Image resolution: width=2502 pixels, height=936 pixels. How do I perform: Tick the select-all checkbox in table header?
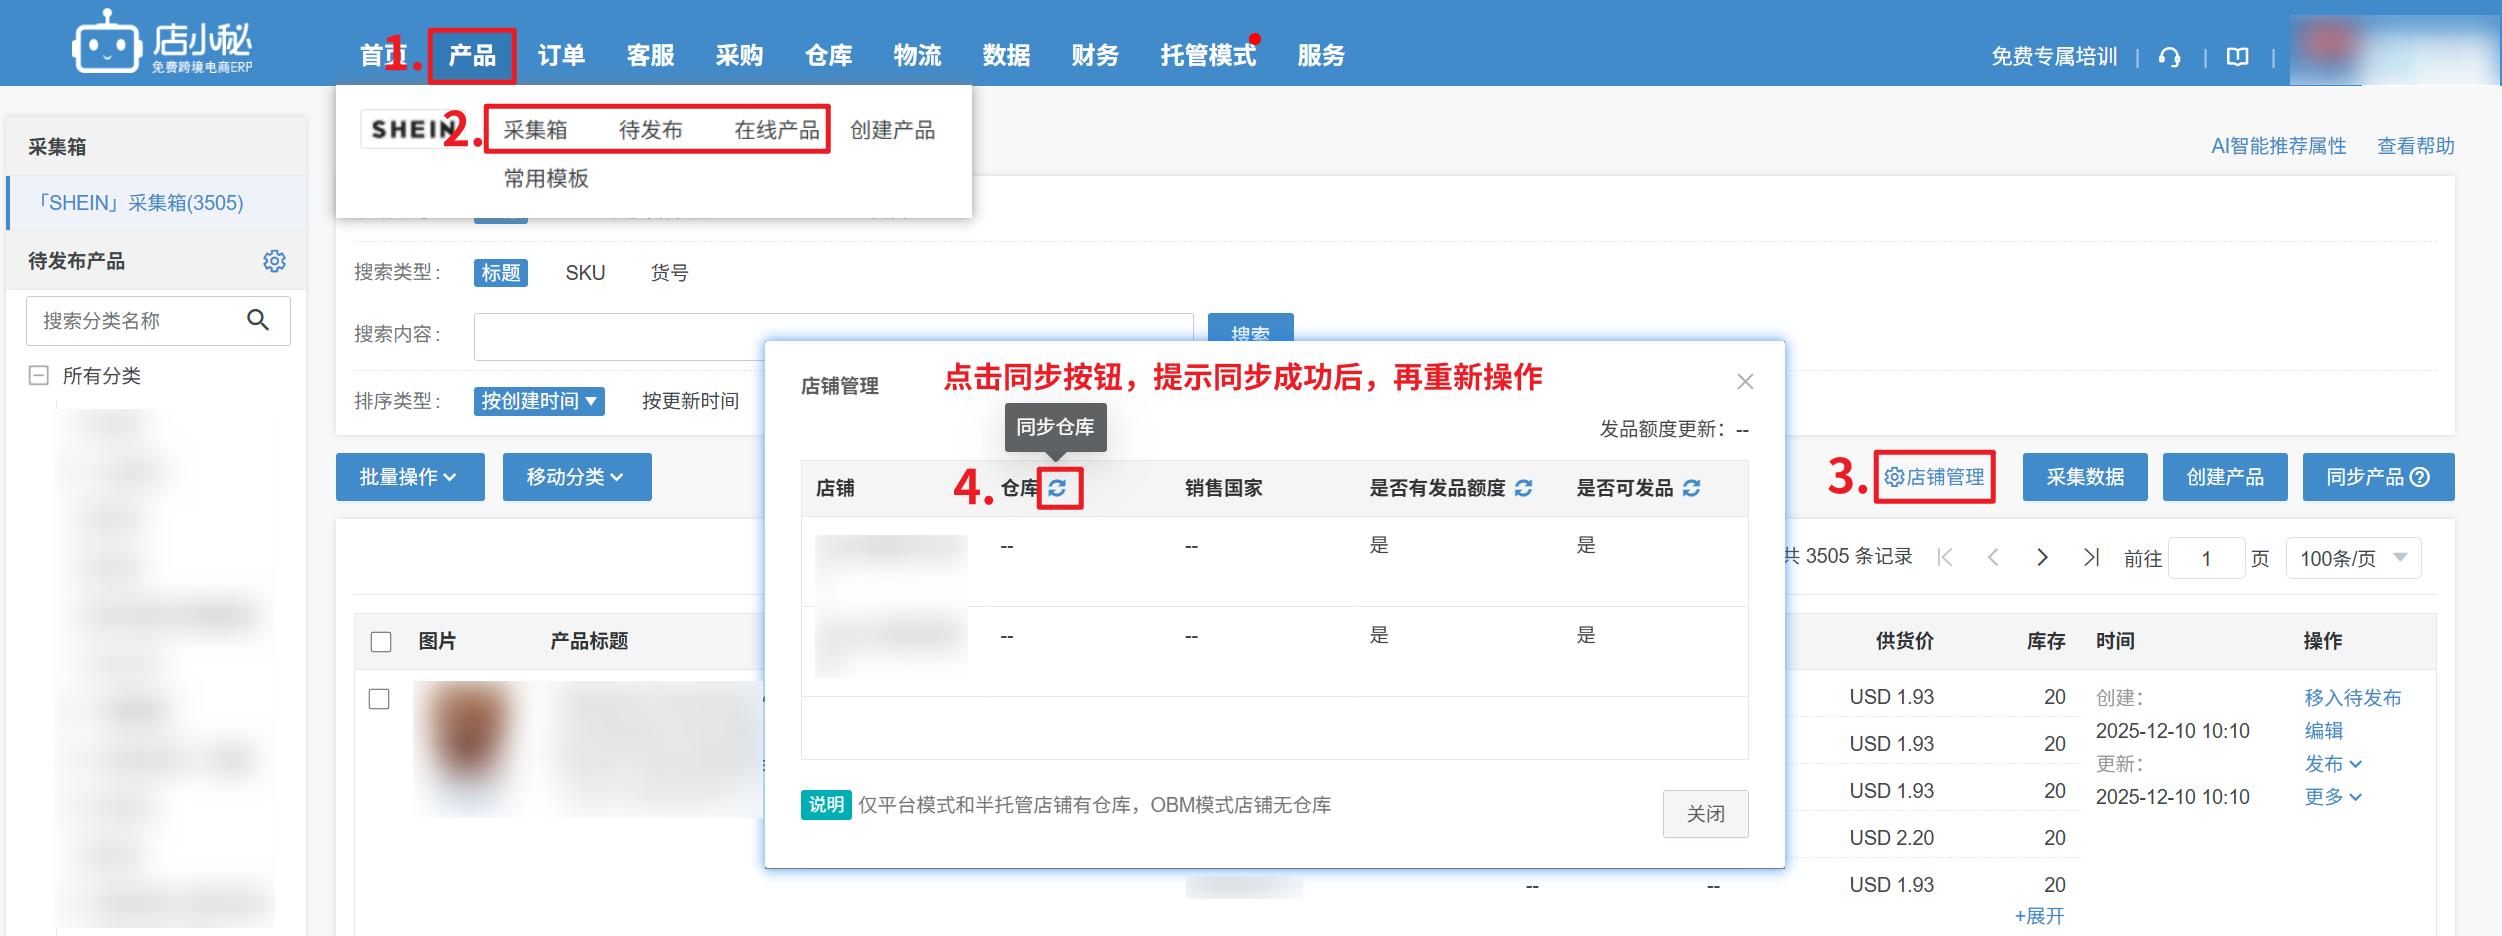(381, 642)
